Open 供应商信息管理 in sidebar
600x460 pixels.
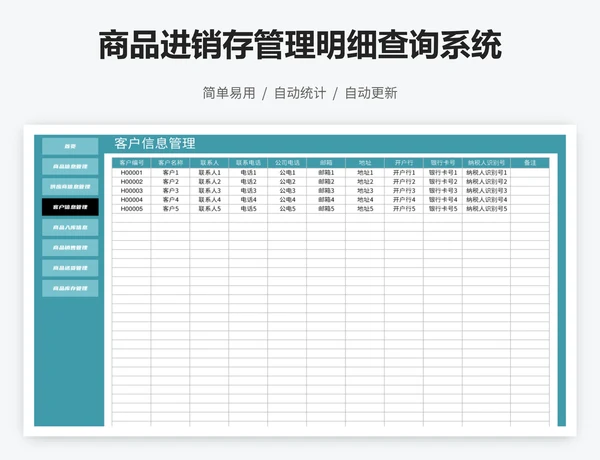(x=70, y=187)
